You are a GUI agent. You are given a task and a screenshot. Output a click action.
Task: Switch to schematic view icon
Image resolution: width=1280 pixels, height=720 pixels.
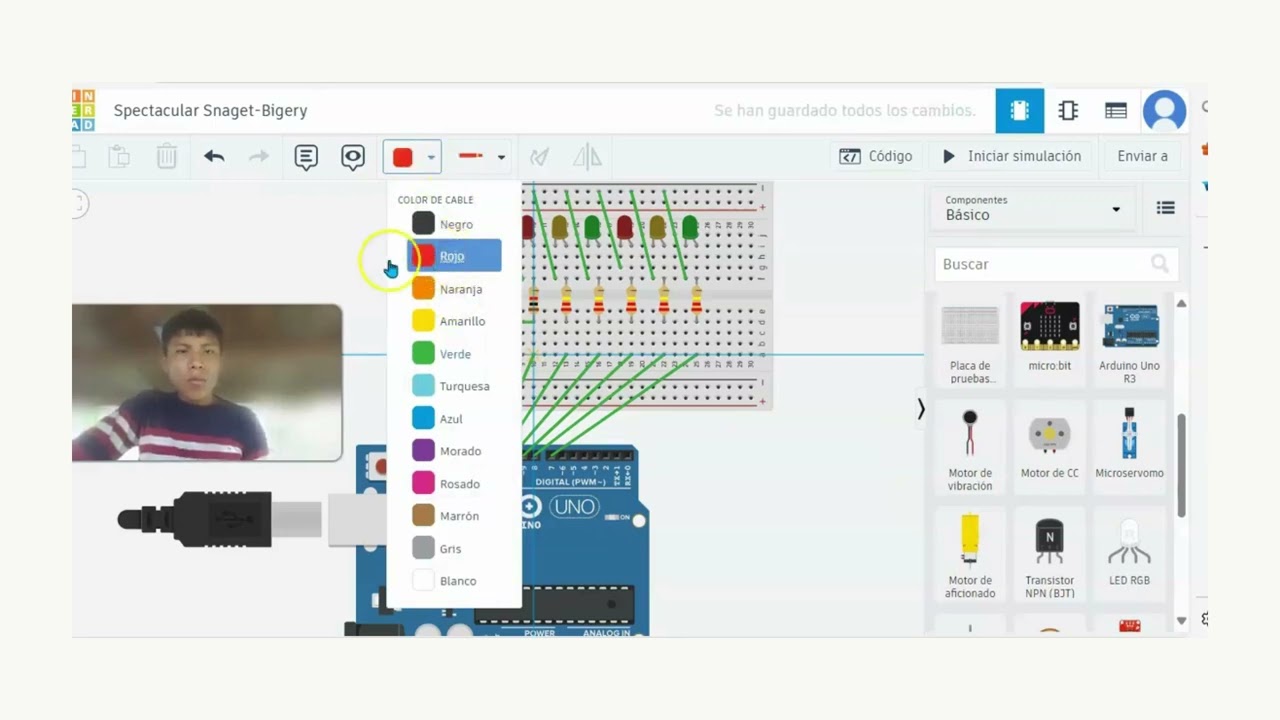(x=1068, y=111)
